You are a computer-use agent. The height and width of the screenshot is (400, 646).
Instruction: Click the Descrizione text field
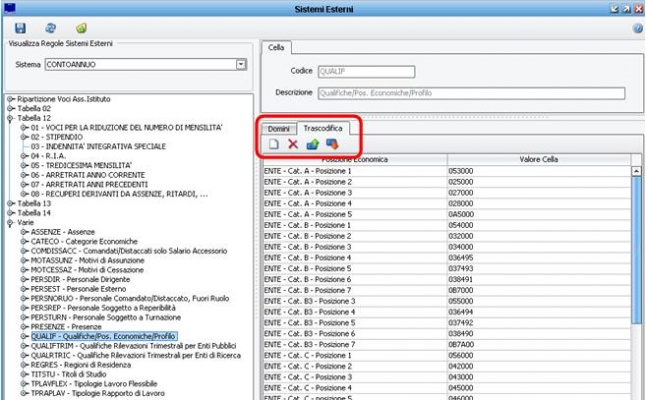(x=470, y=93)
